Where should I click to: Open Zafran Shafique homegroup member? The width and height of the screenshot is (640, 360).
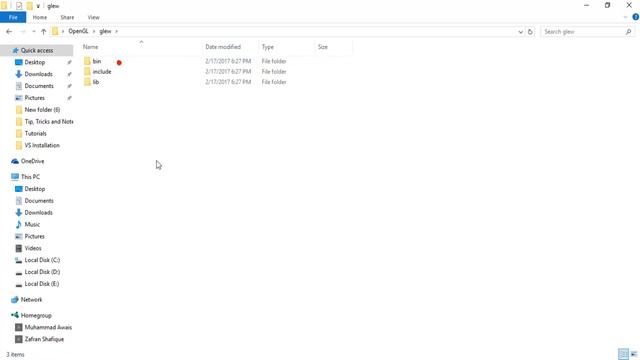click(x=44, y=339)
